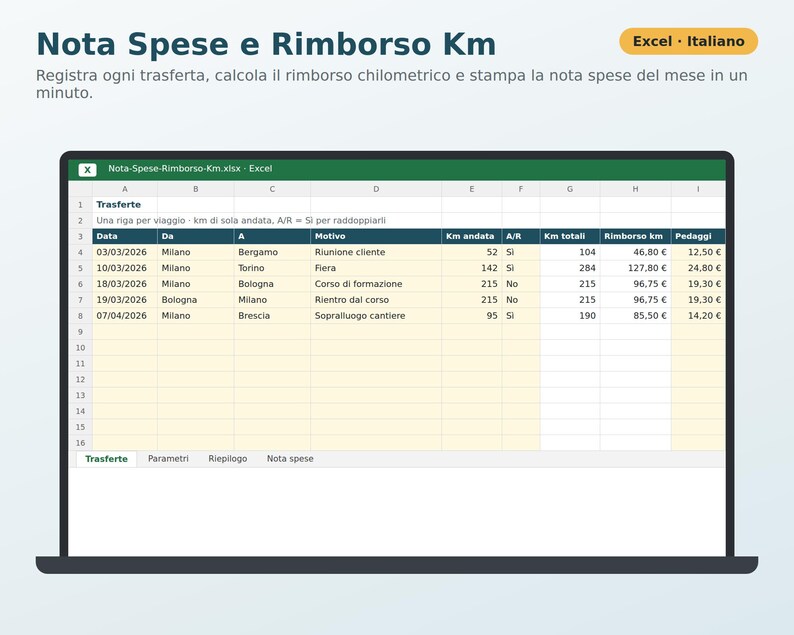
Task: Switch to the Trasferte sheet tab
Action: [106, 459]
